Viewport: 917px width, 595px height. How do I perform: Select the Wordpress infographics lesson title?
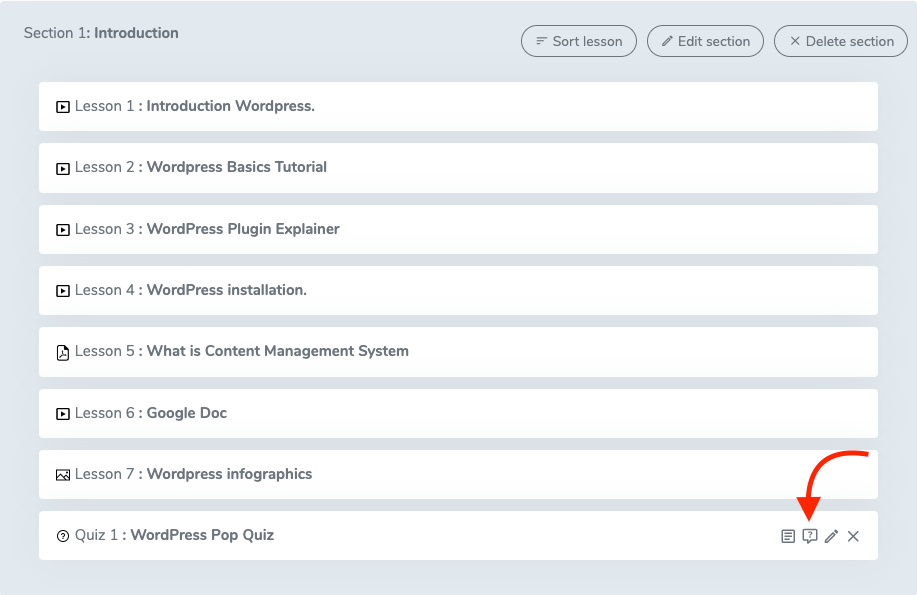point(229,474)
